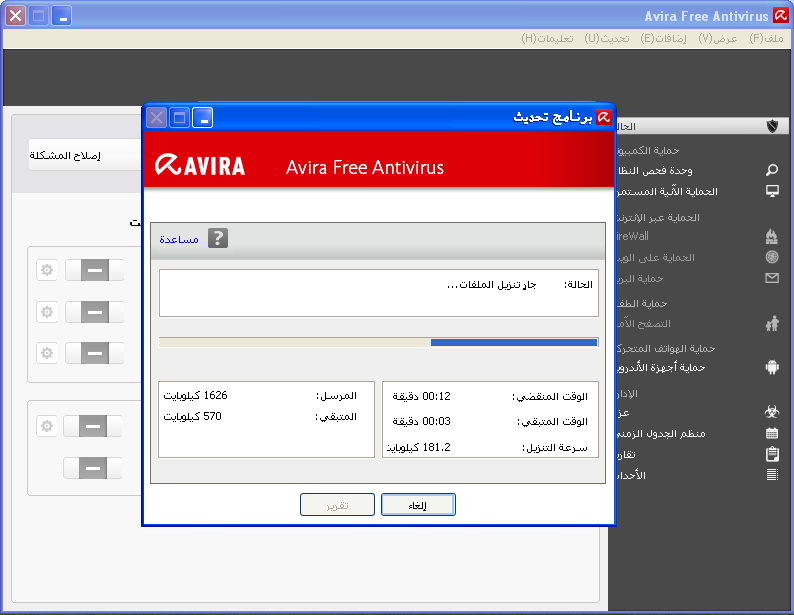794x615 pixels.
Task: Click the download progress bar
Action: (x=378, y=343)
